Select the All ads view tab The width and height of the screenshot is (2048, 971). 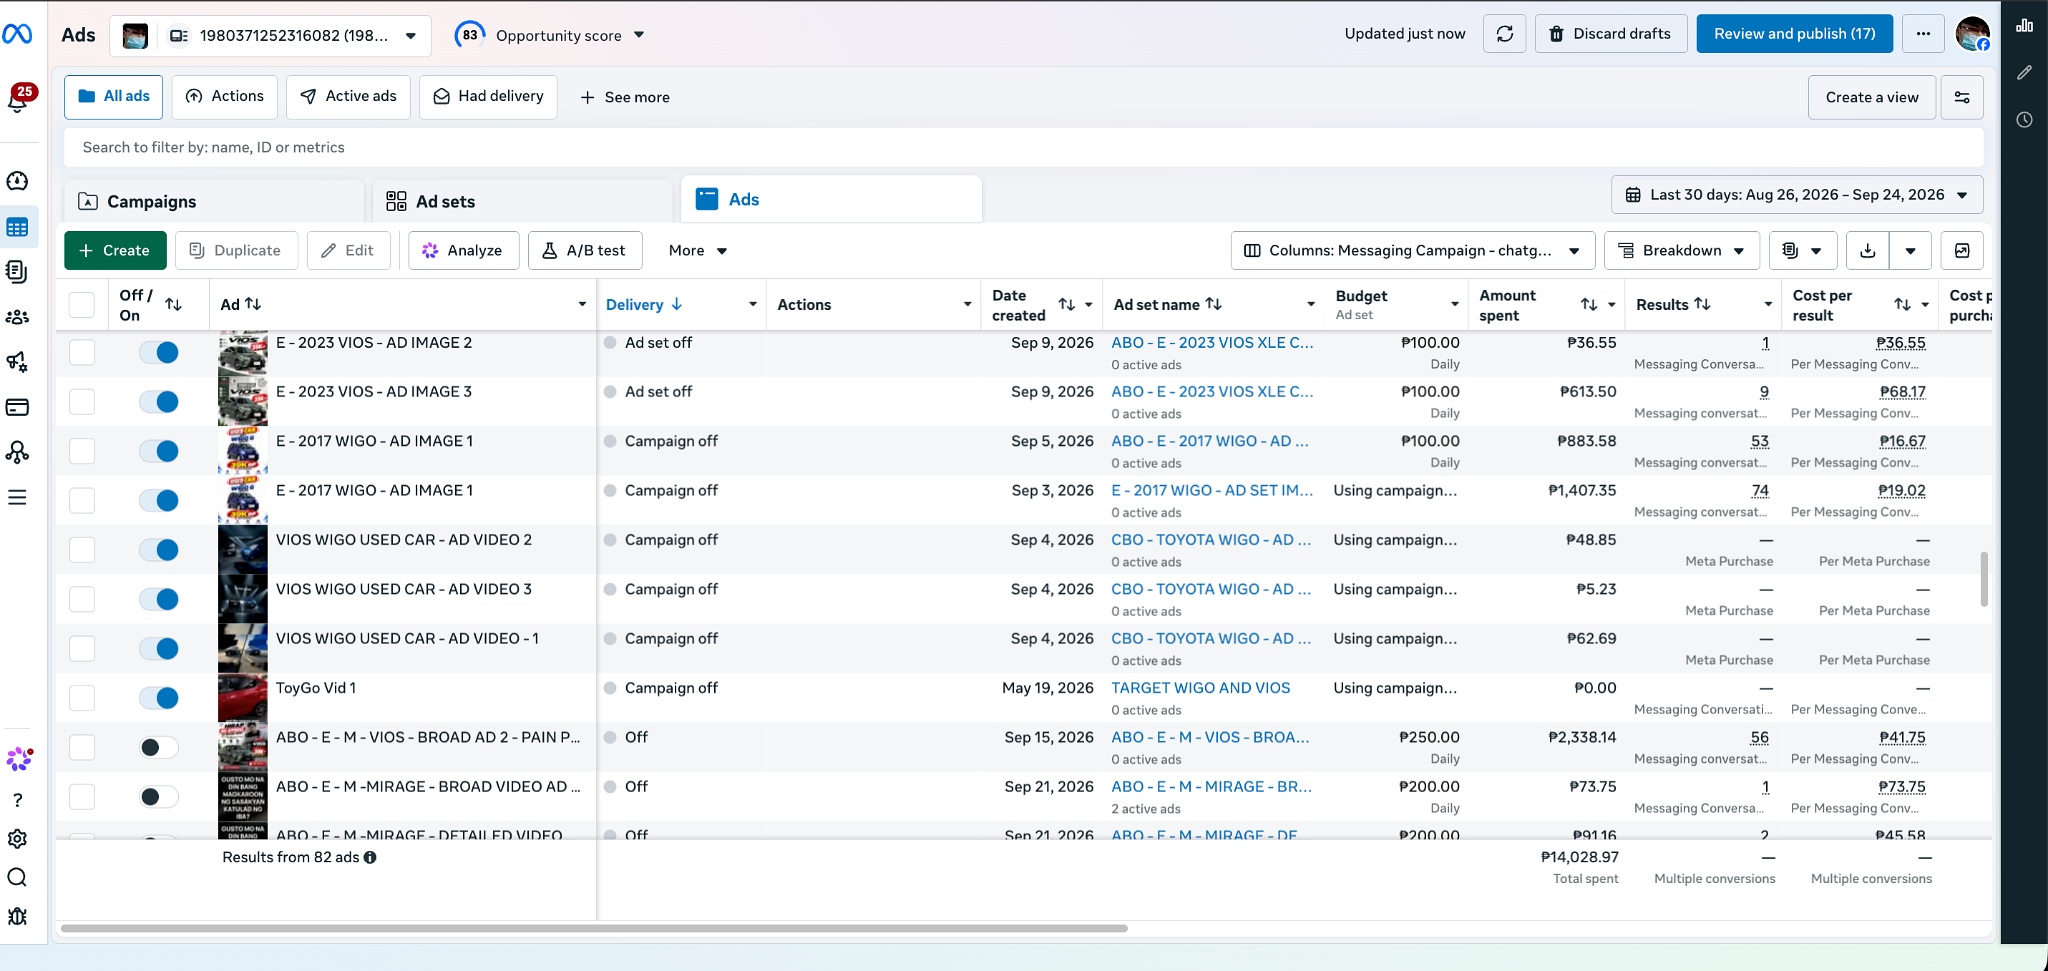point(114,97)
